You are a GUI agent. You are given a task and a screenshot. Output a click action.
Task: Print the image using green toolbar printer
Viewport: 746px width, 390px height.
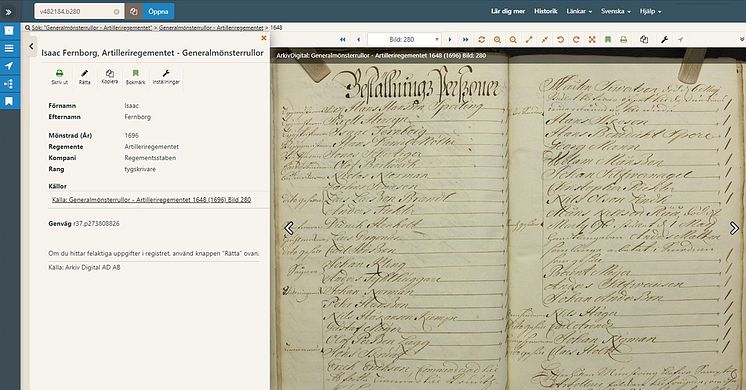(x=623, y=39)
